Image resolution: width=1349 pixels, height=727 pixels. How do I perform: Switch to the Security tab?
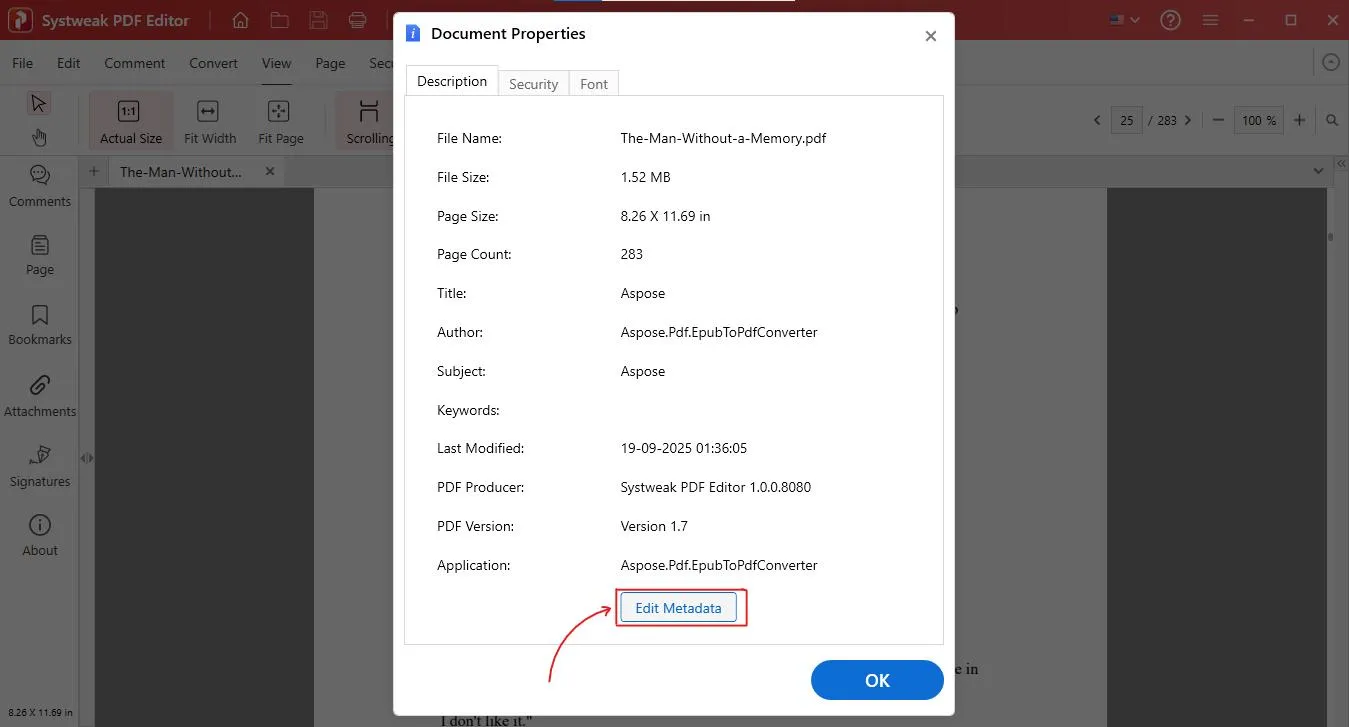coord(533,83)
